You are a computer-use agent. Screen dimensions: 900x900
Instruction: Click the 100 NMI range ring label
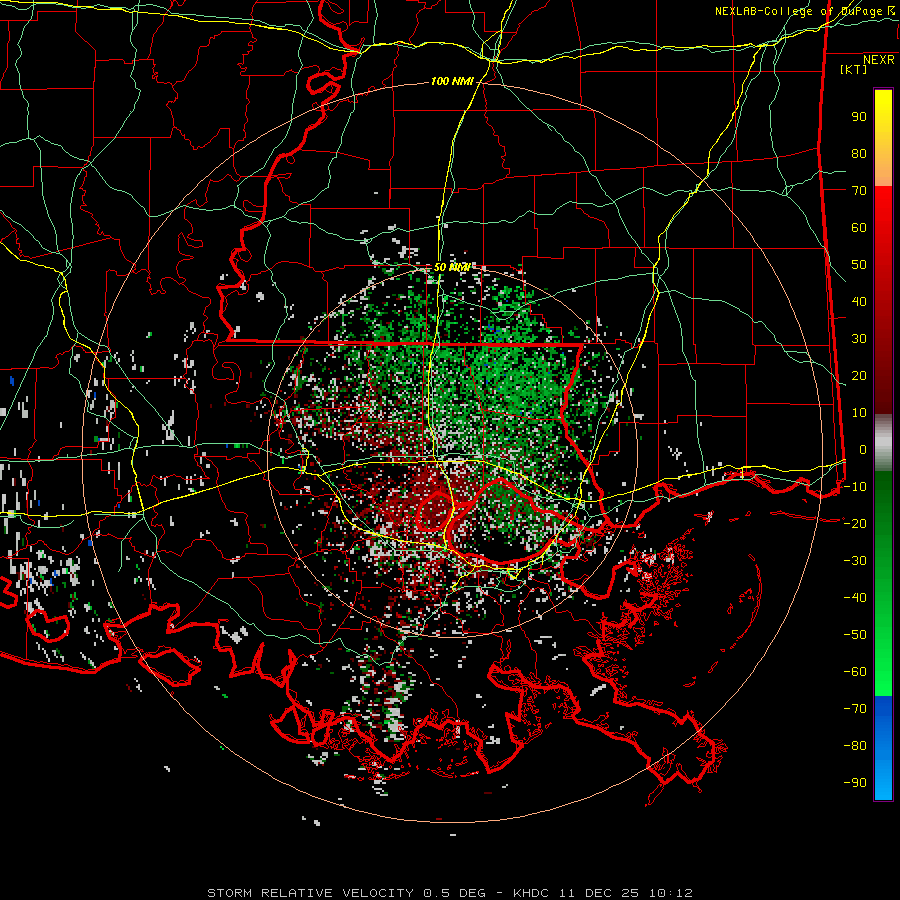(x=452, y=82)
